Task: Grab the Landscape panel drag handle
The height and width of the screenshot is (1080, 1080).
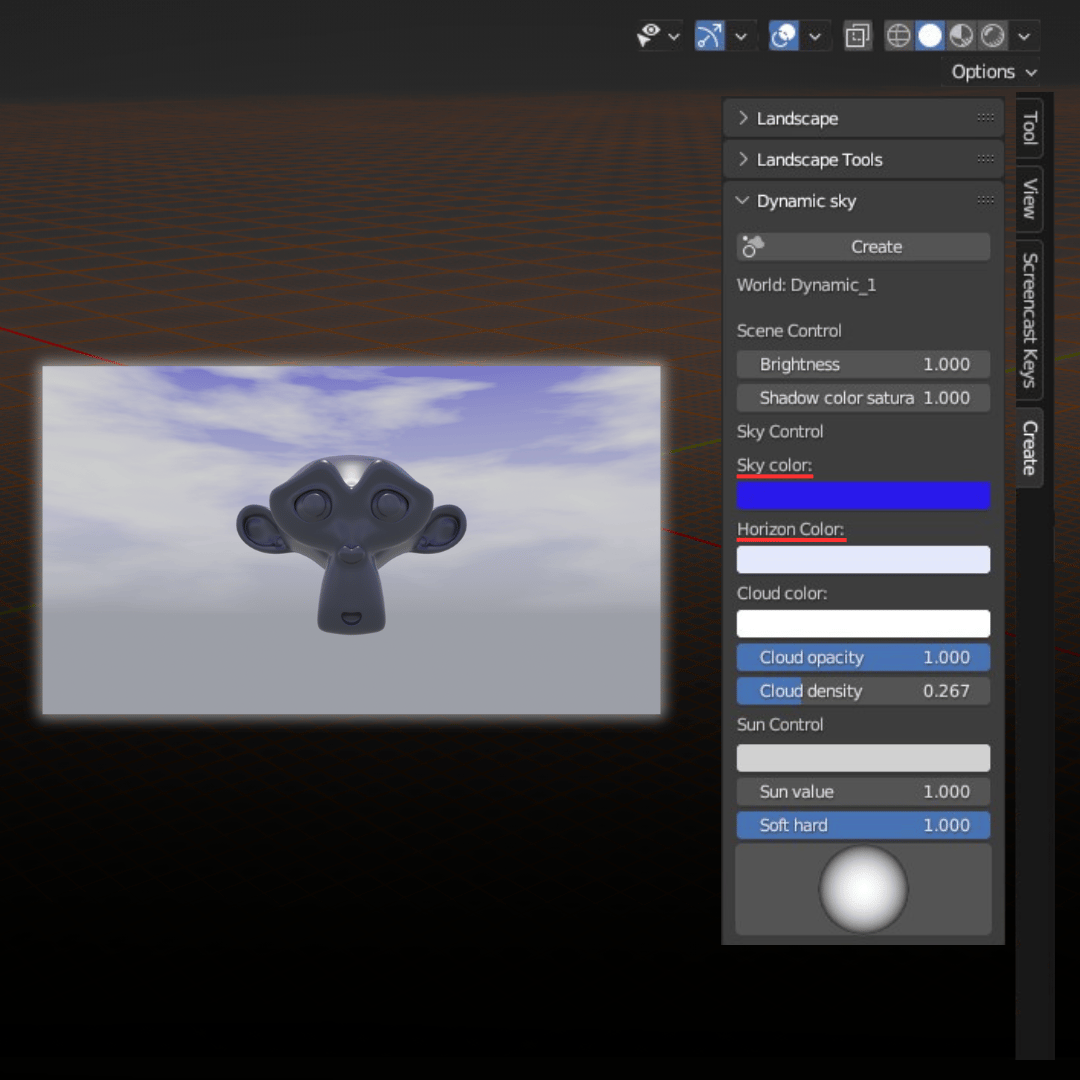Action: (985, 118)
